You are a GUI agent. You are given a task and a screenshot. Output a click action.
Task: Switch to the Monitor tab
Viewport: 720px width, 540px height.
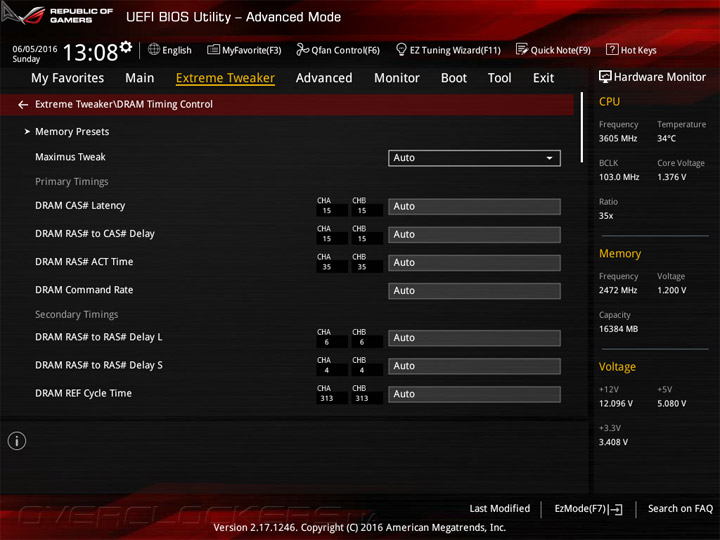tap(397, 78)
